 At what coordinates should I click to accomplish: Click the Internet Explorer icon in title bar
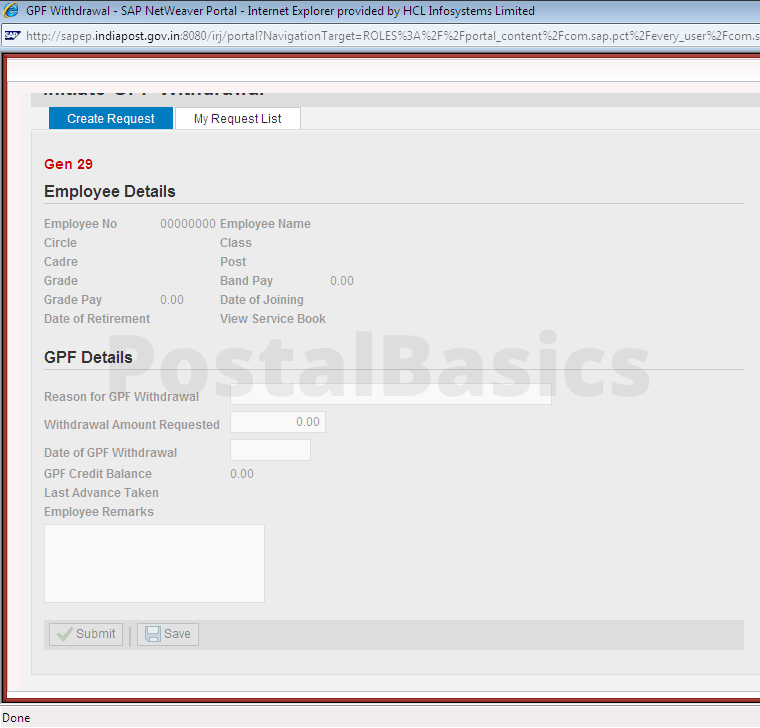[11, 11]
